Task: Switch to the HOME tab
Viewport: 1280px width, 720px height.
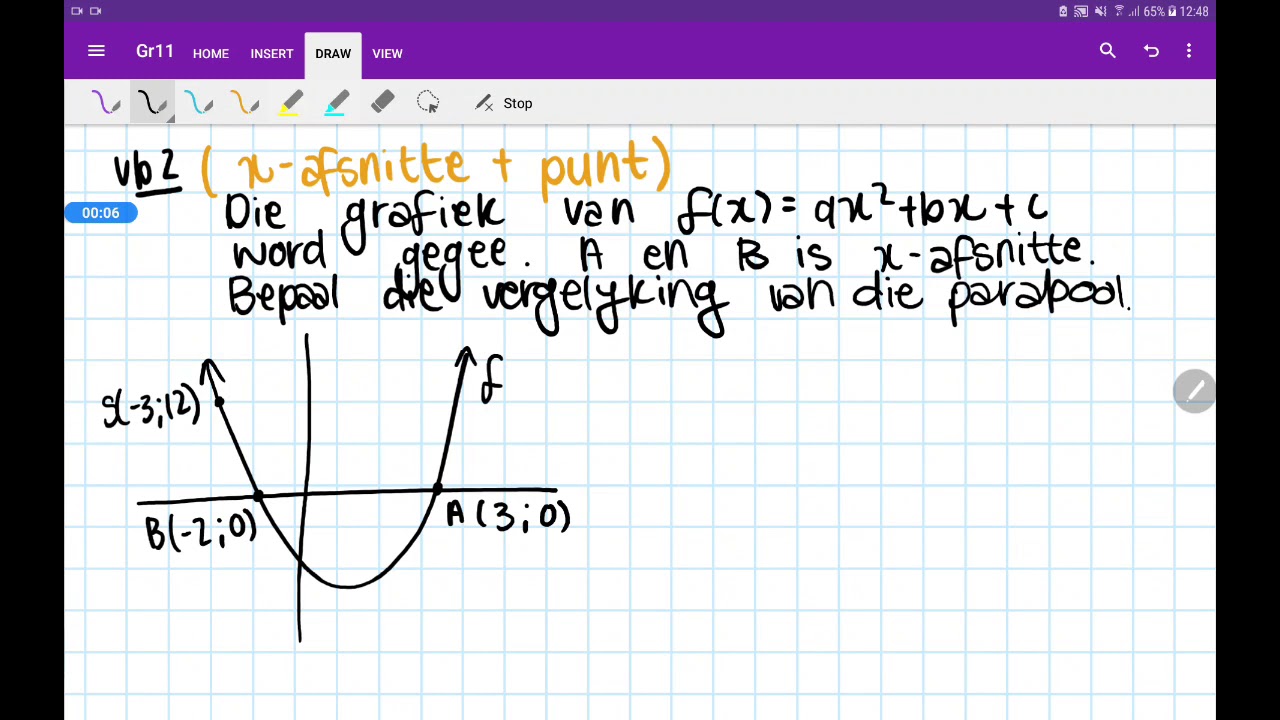Action: tap(211, 54)
